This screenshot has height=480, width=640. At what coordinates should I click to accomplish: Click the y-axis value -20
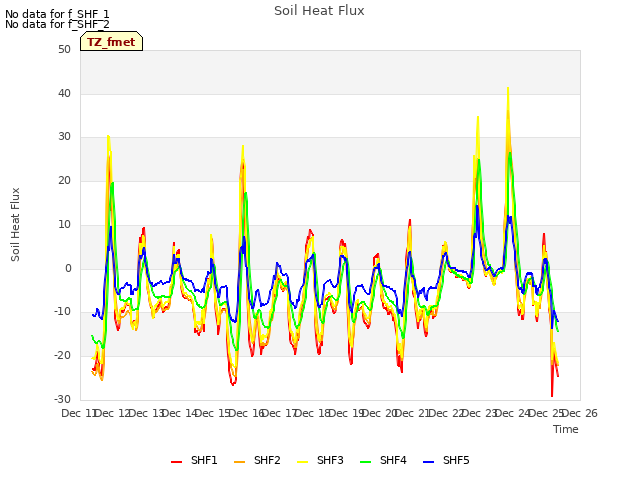point(62,356)
